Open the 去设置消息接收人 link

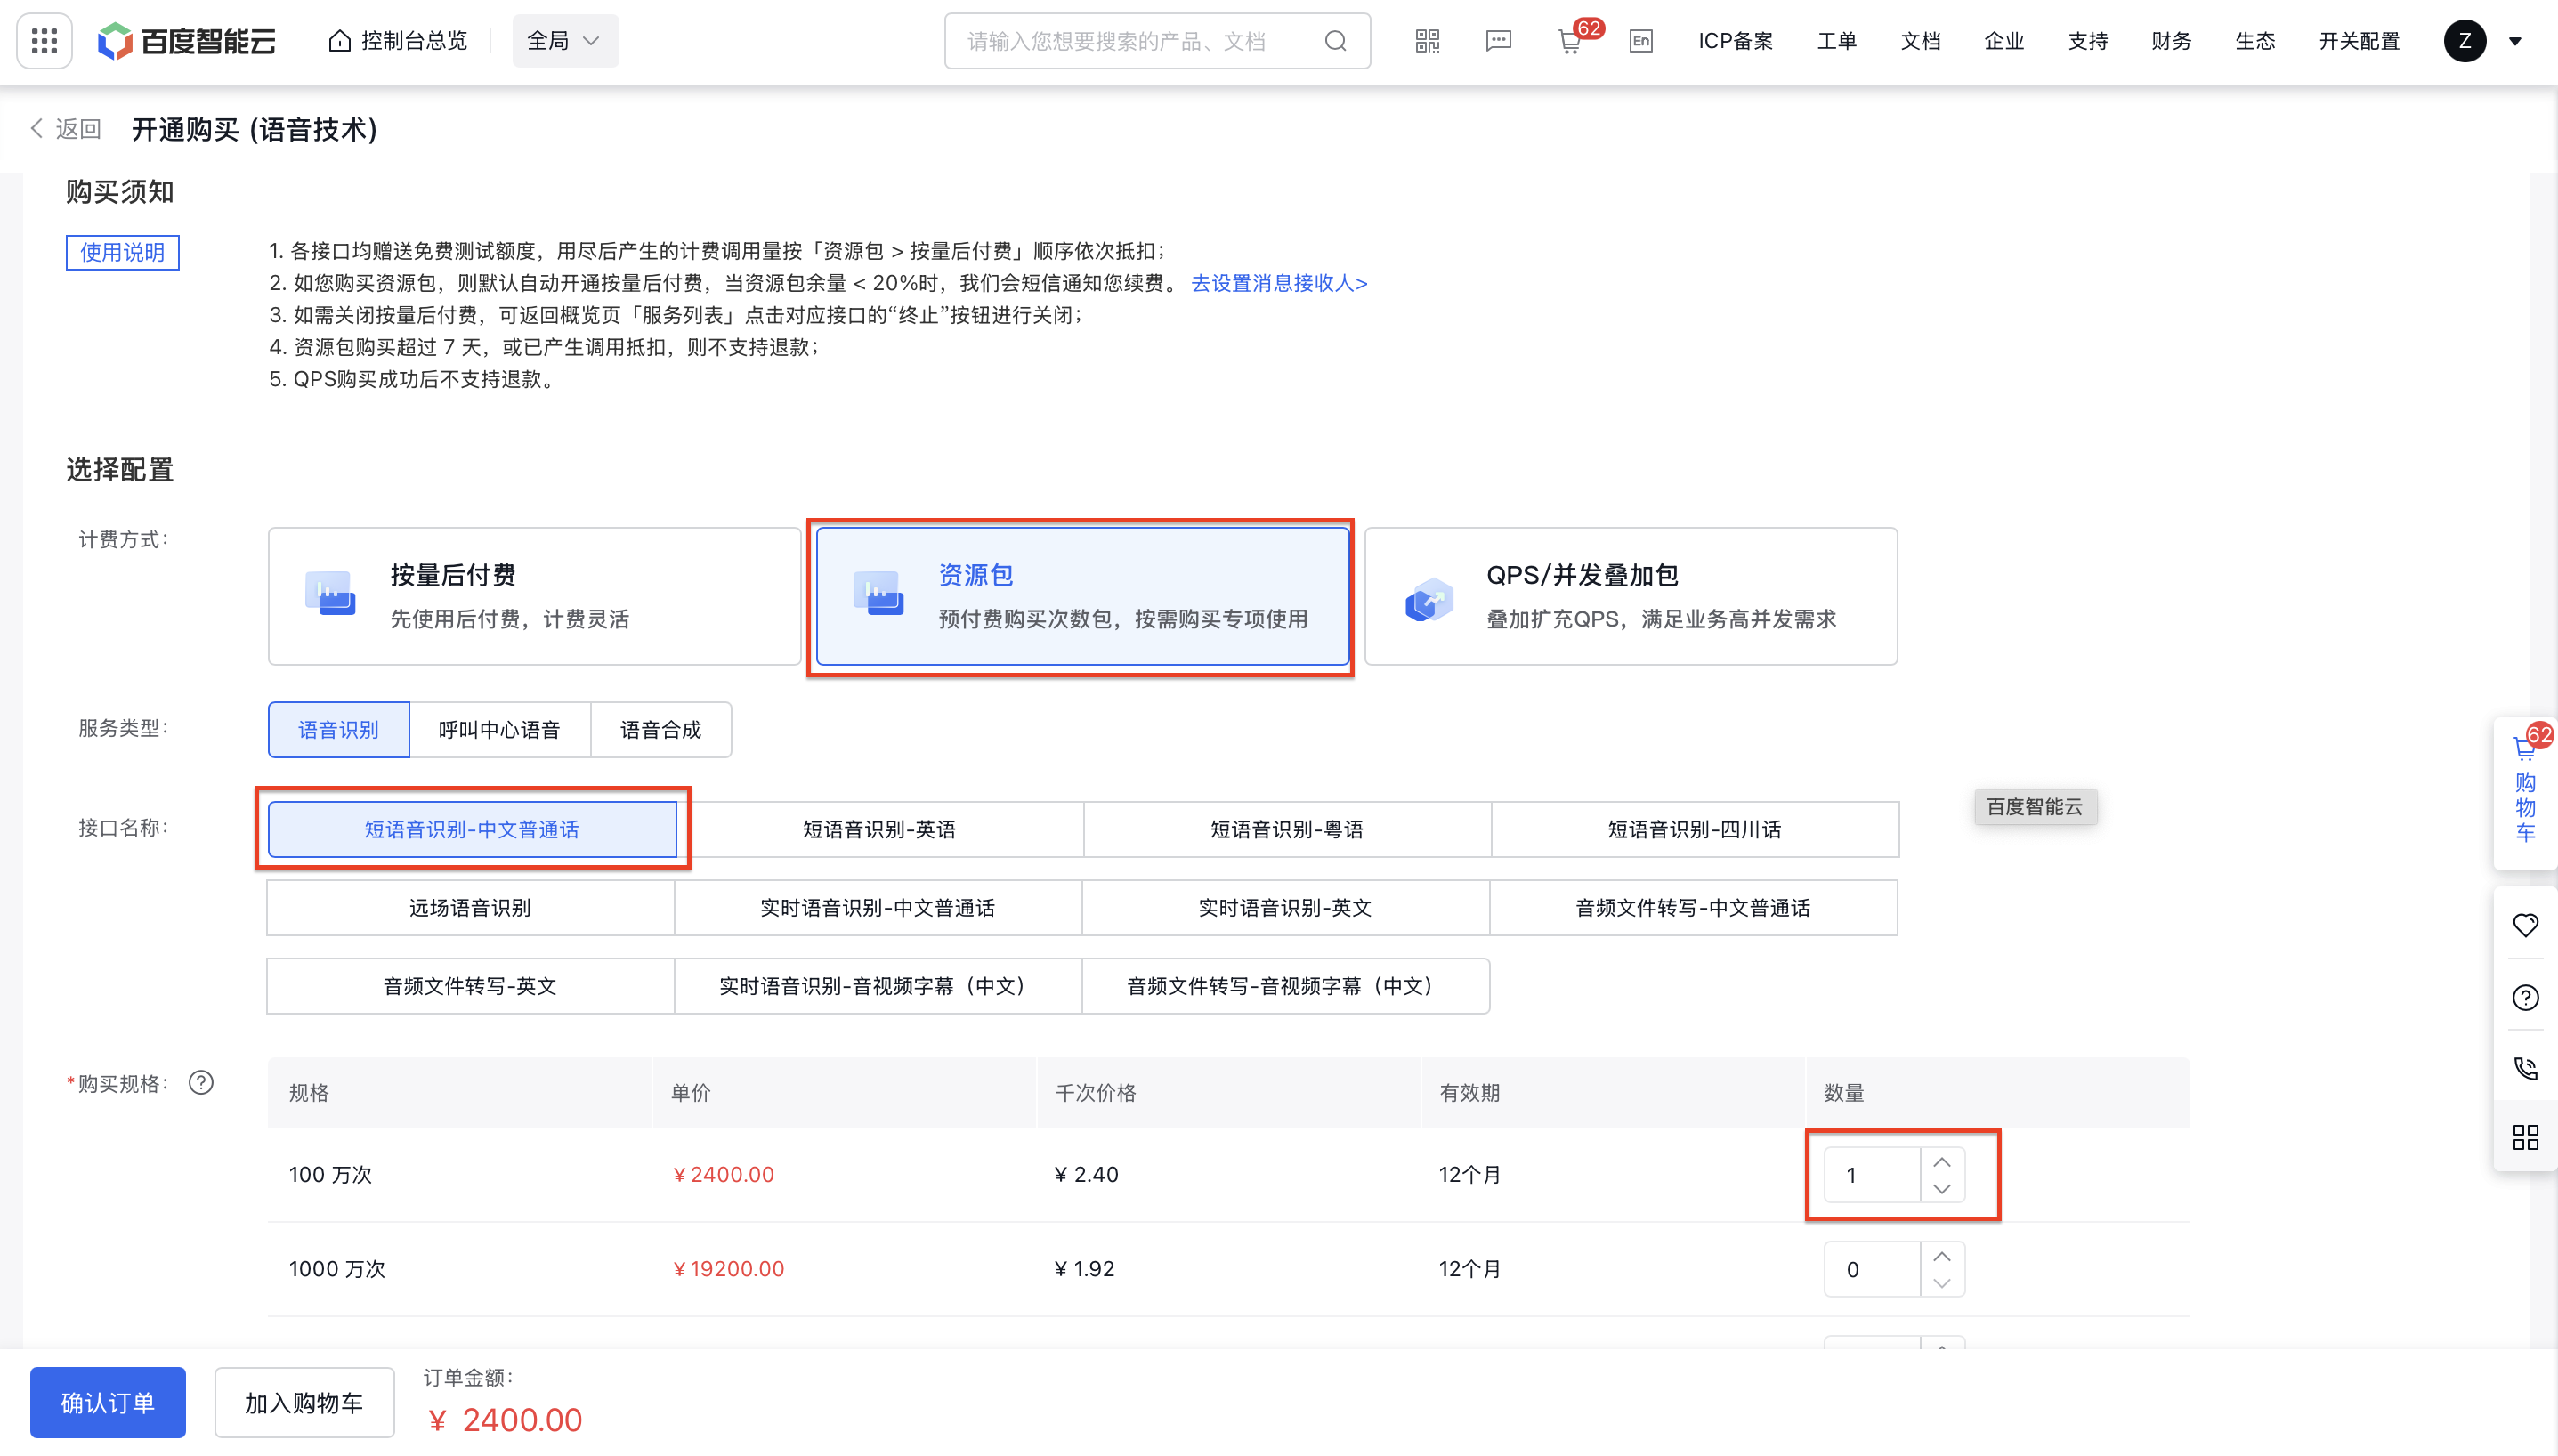point(1279,283)
